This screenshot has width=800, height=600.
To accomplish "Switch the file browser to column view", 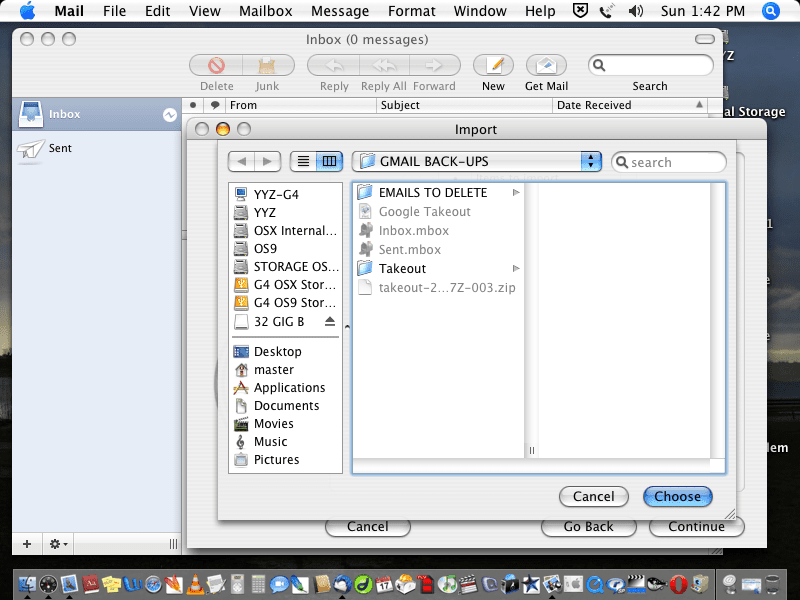I will [x=329, y=161].
